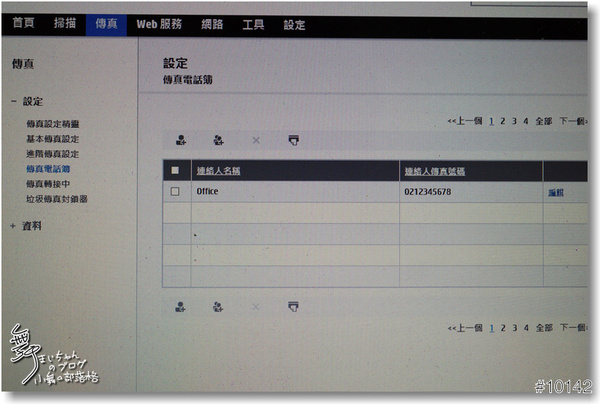Click print icon below the table
This screenshot has height=404, width=600.
coord(293,306)
